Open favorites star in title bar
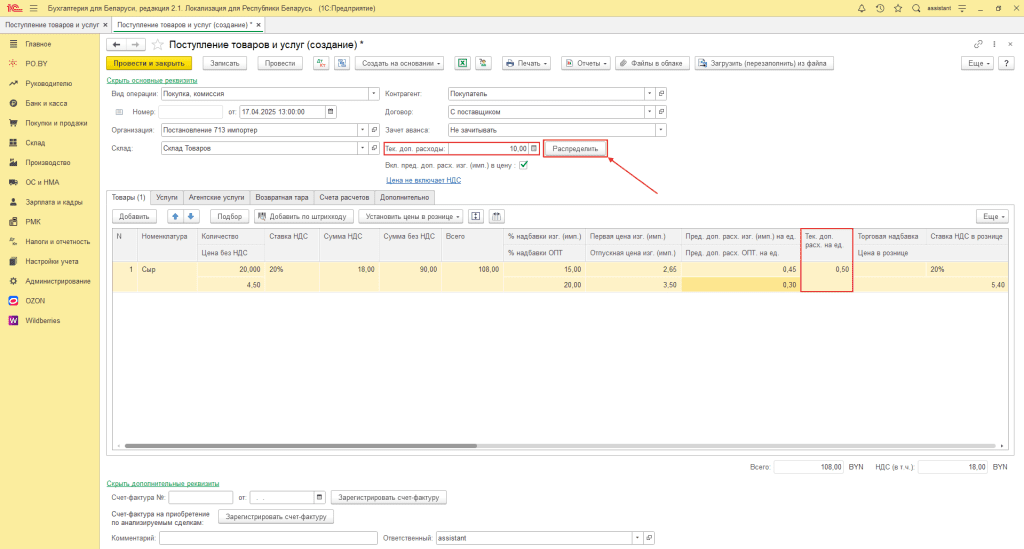The width and height of the screenshot is (1024, 549). pos(898,8)
